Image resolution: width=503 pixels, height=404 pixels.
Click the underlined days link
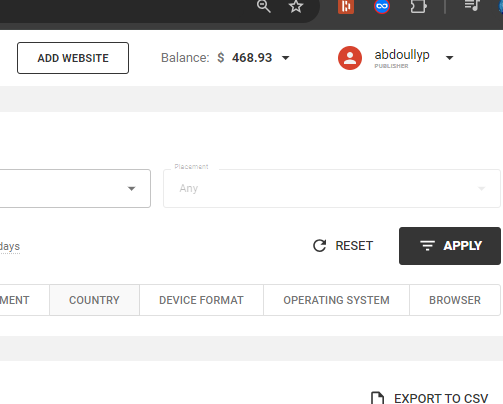pos(10,247)
